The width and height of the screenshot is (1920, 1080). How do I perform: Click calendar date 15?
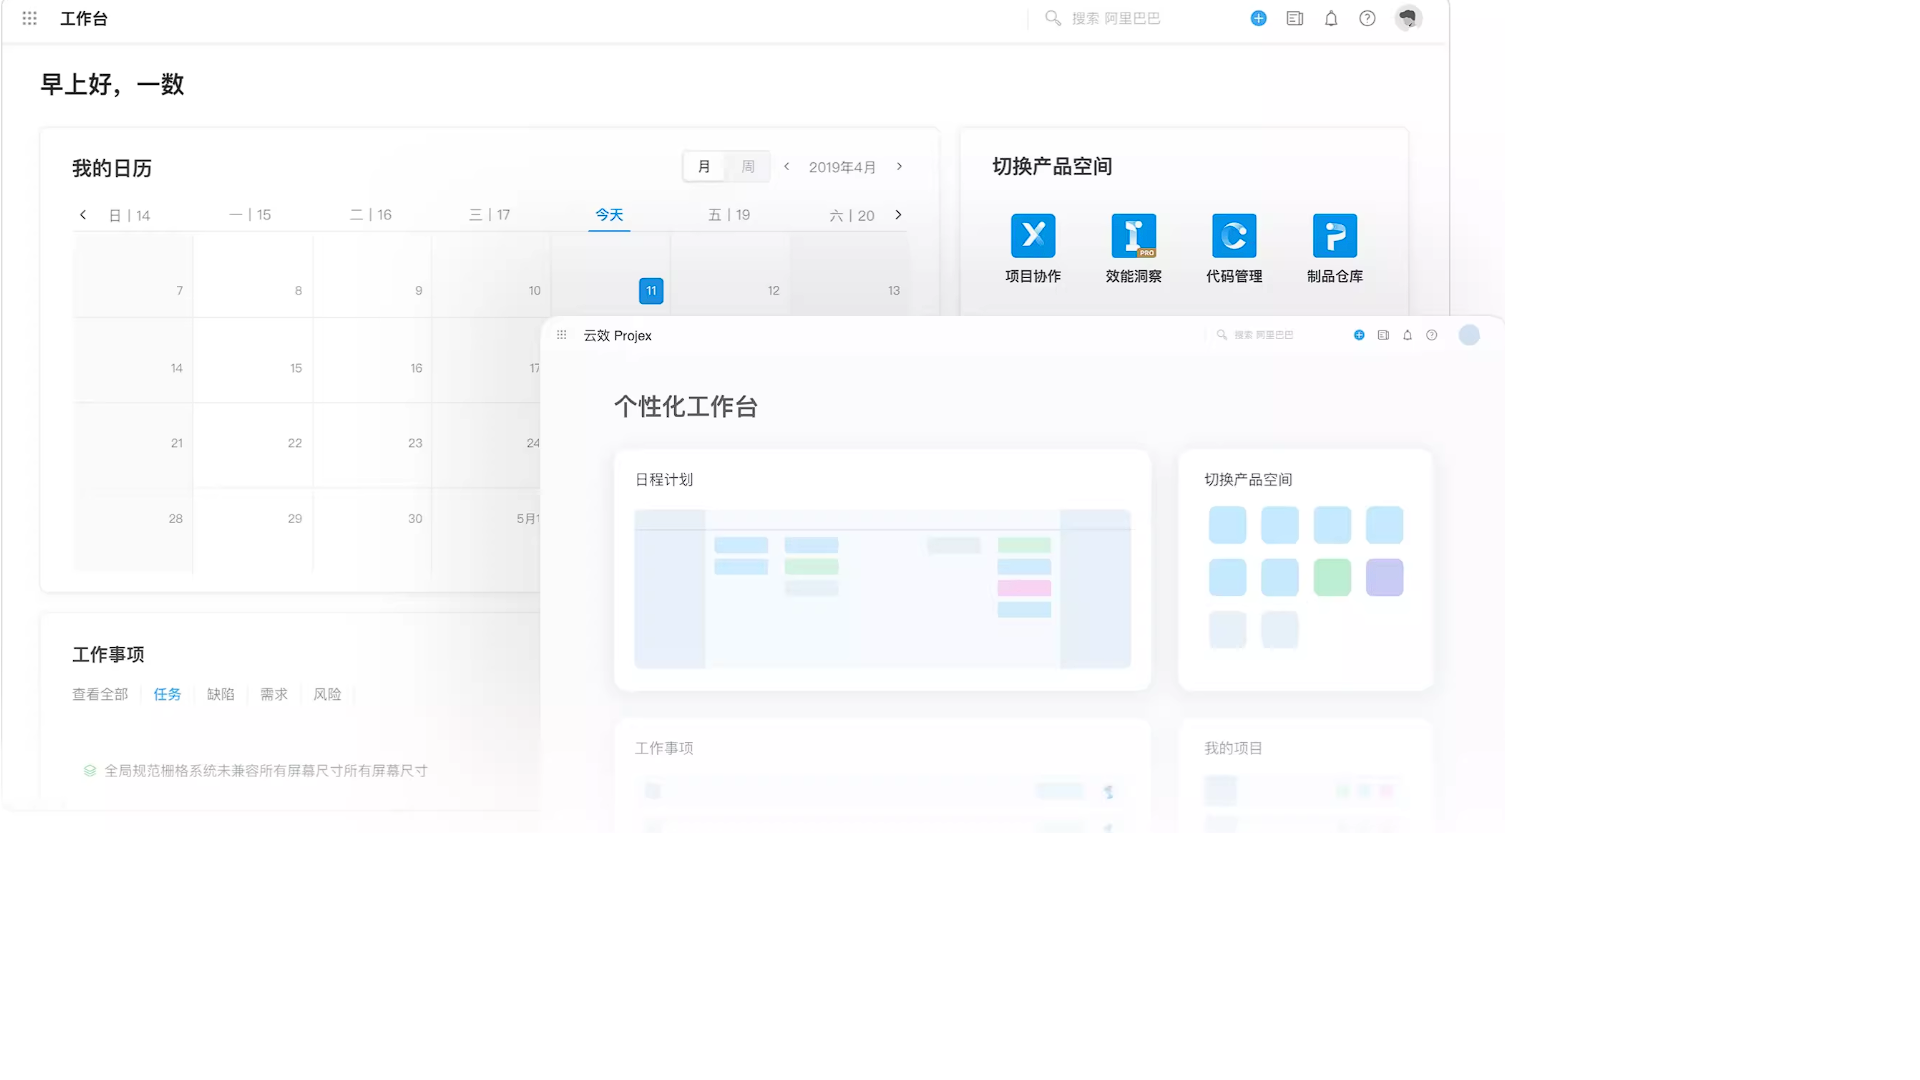296,369
